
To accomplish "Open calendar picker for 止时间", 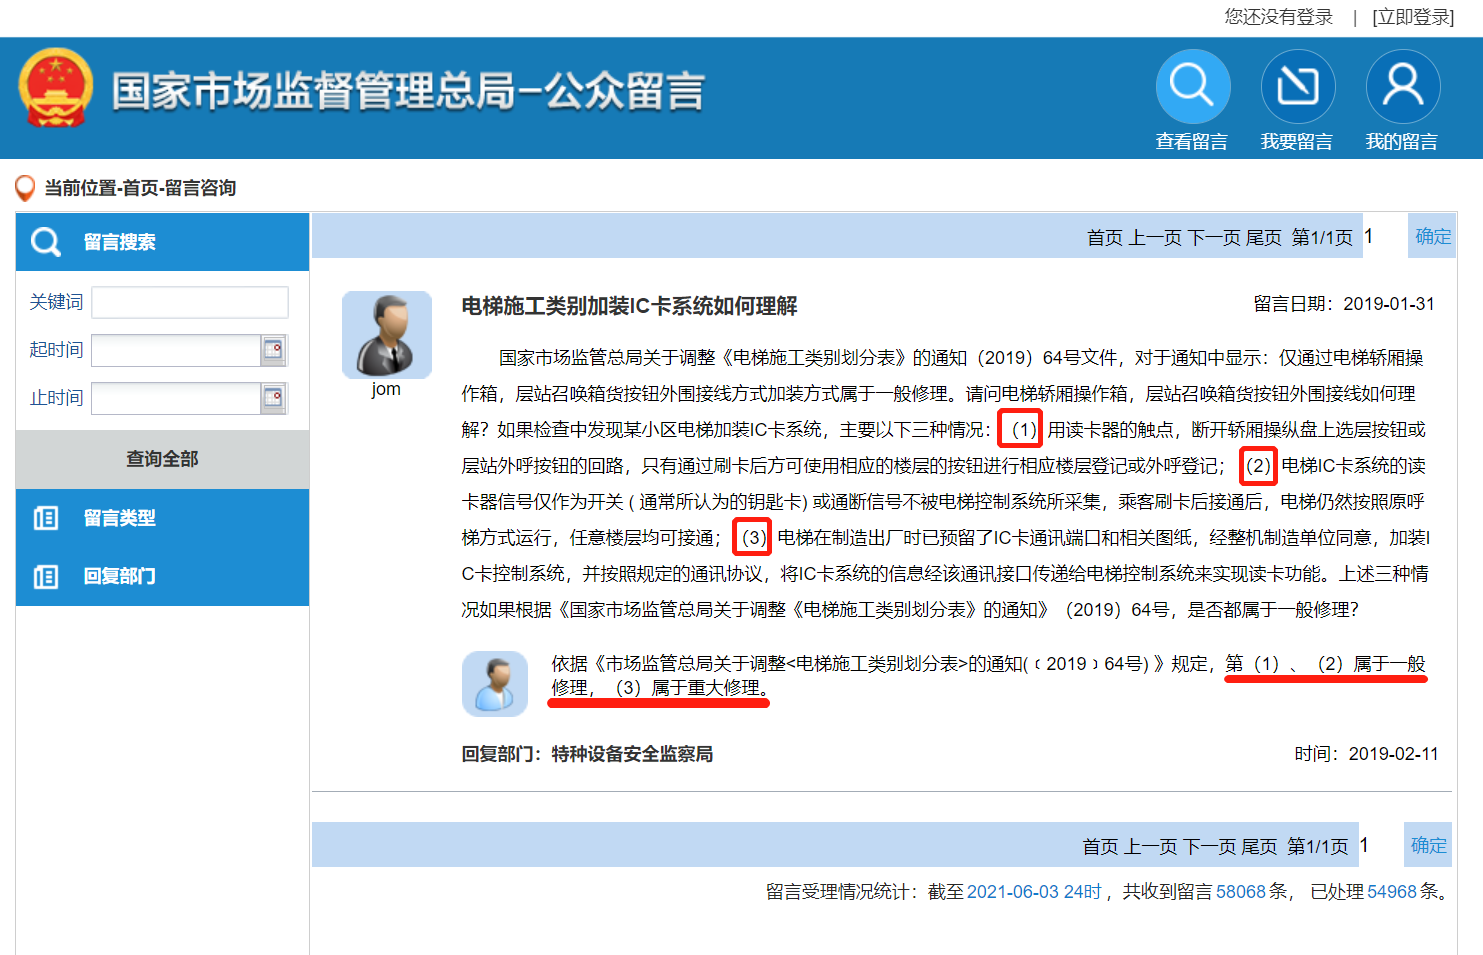I will (273, 398).
